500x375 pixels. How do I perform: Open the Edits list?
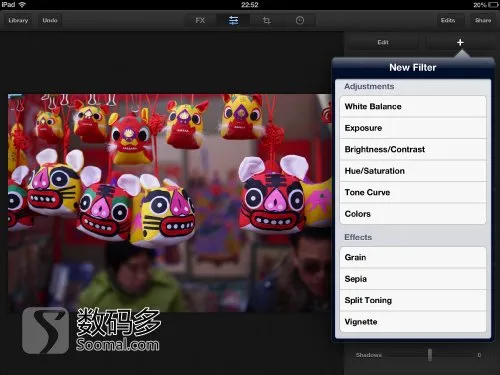pyautogui.click(x=448, y=20)
